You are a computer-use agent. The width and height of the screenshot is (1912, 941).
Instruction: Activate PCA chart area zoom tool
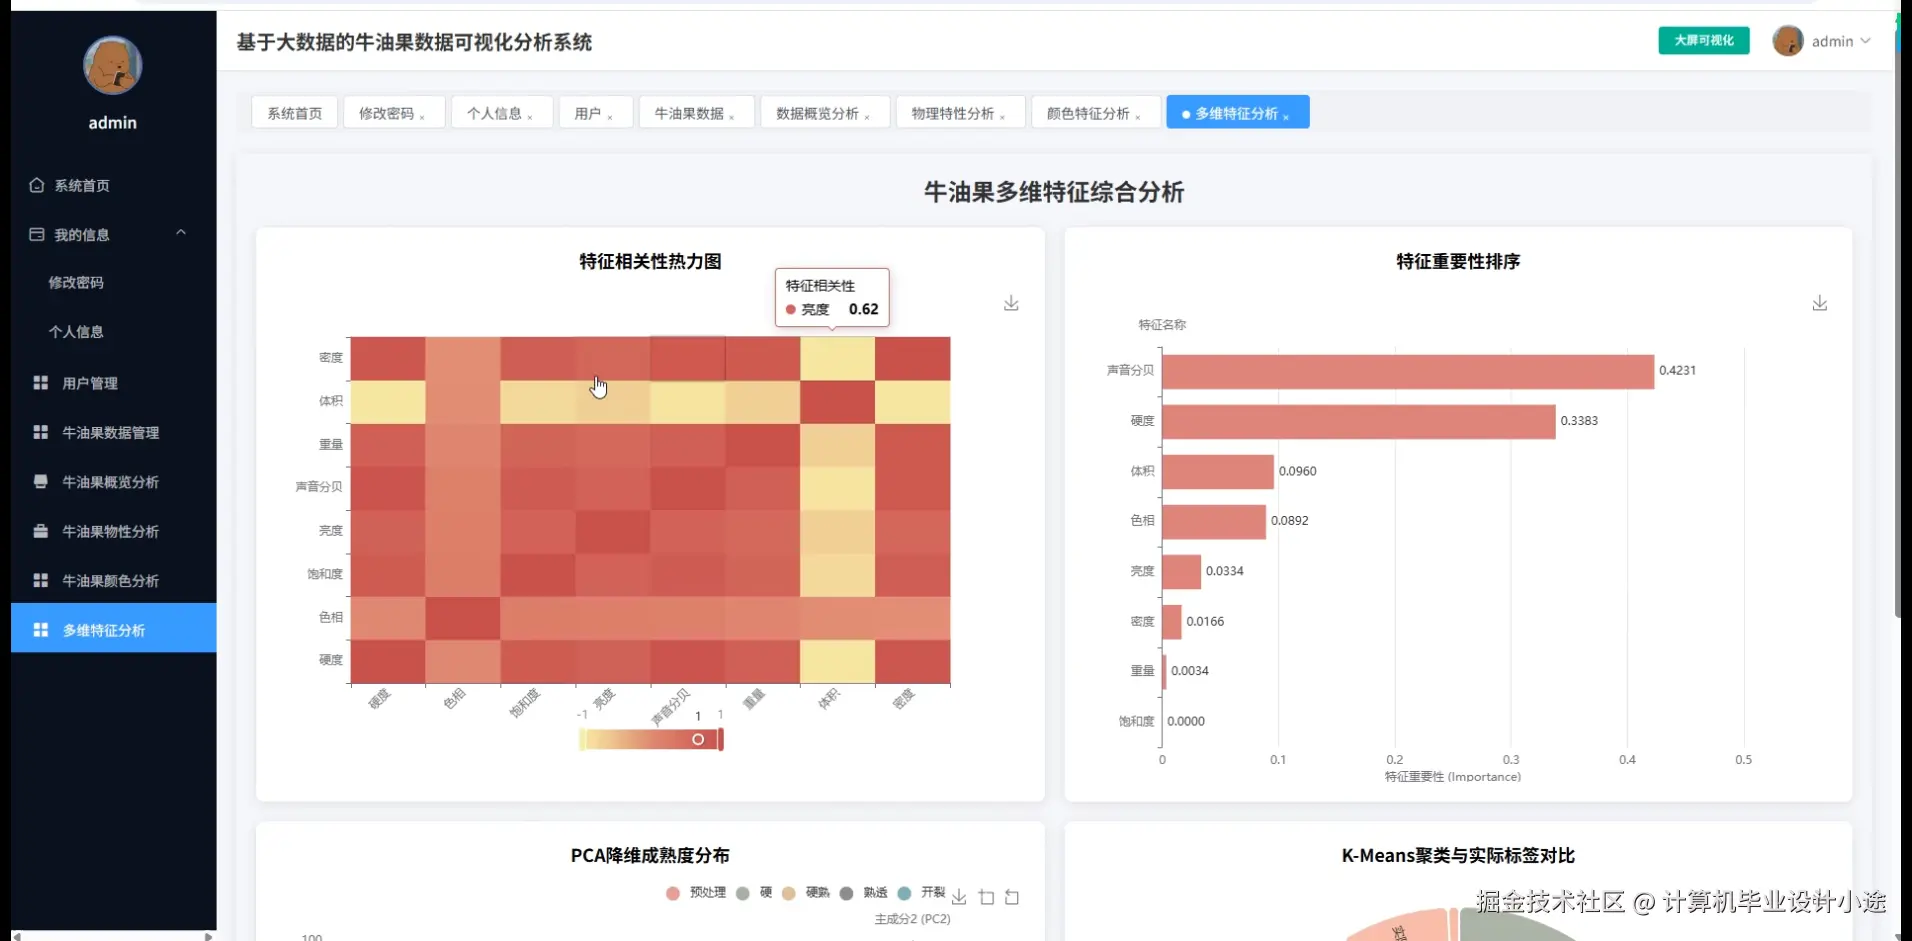click(x=987, y=897)
